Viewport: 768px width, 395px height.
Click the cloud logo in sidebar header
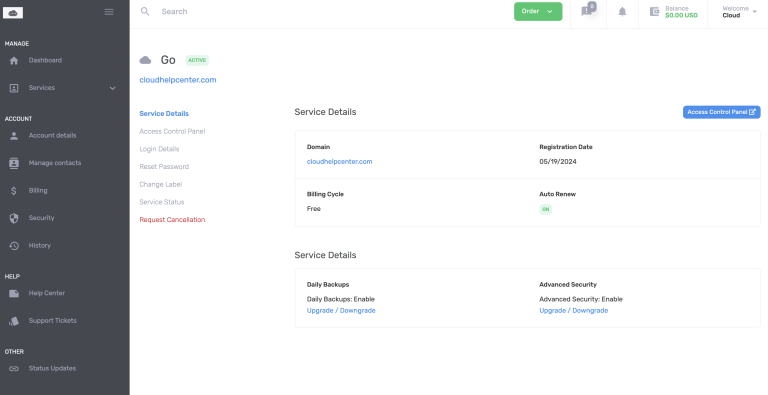coord(13,13)
